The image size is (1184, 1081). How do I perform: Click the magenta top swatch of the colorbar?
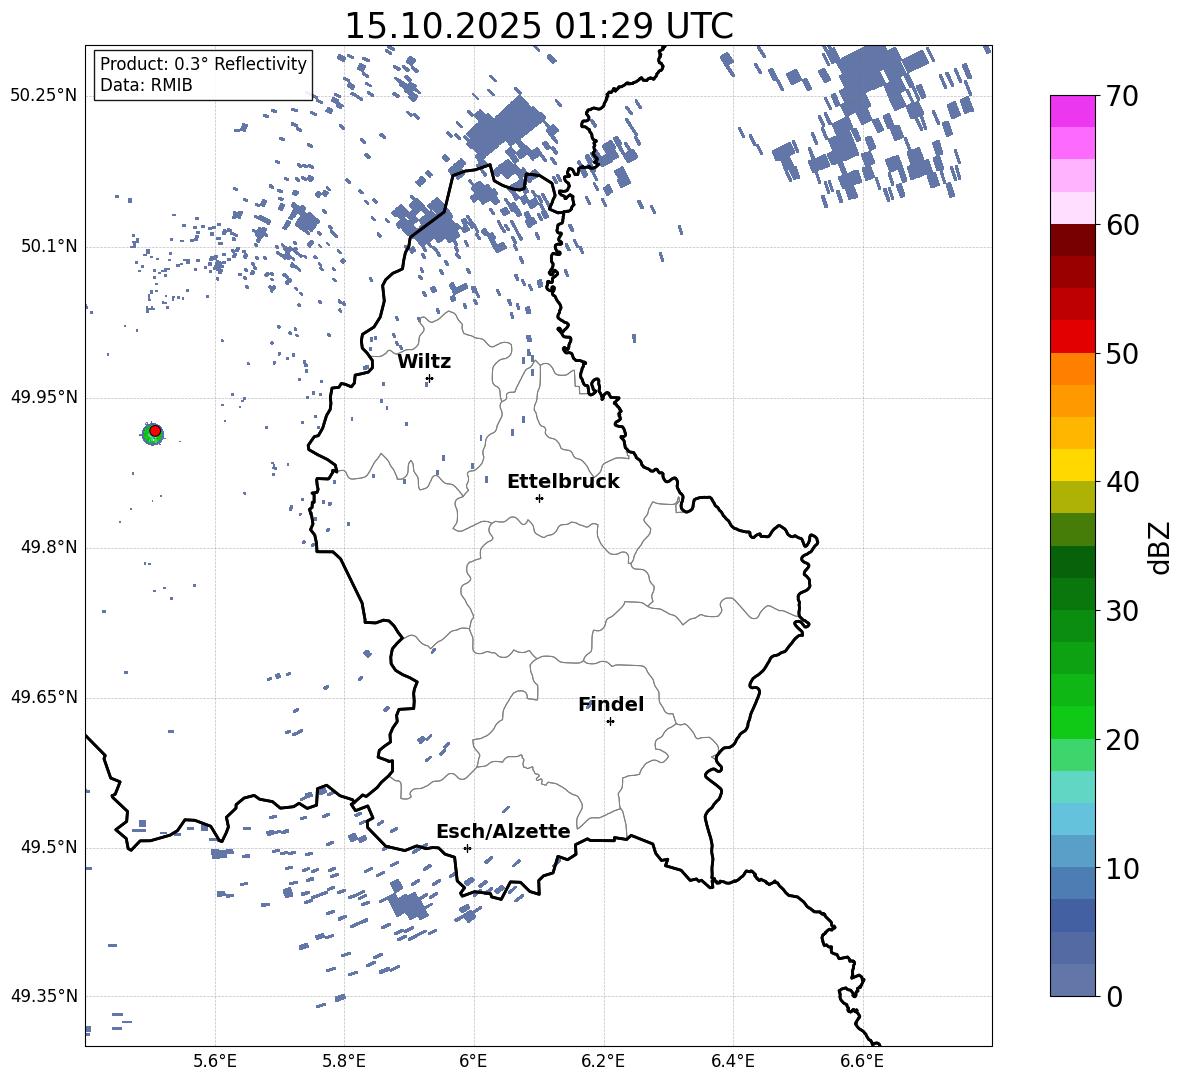point(1072,112)
